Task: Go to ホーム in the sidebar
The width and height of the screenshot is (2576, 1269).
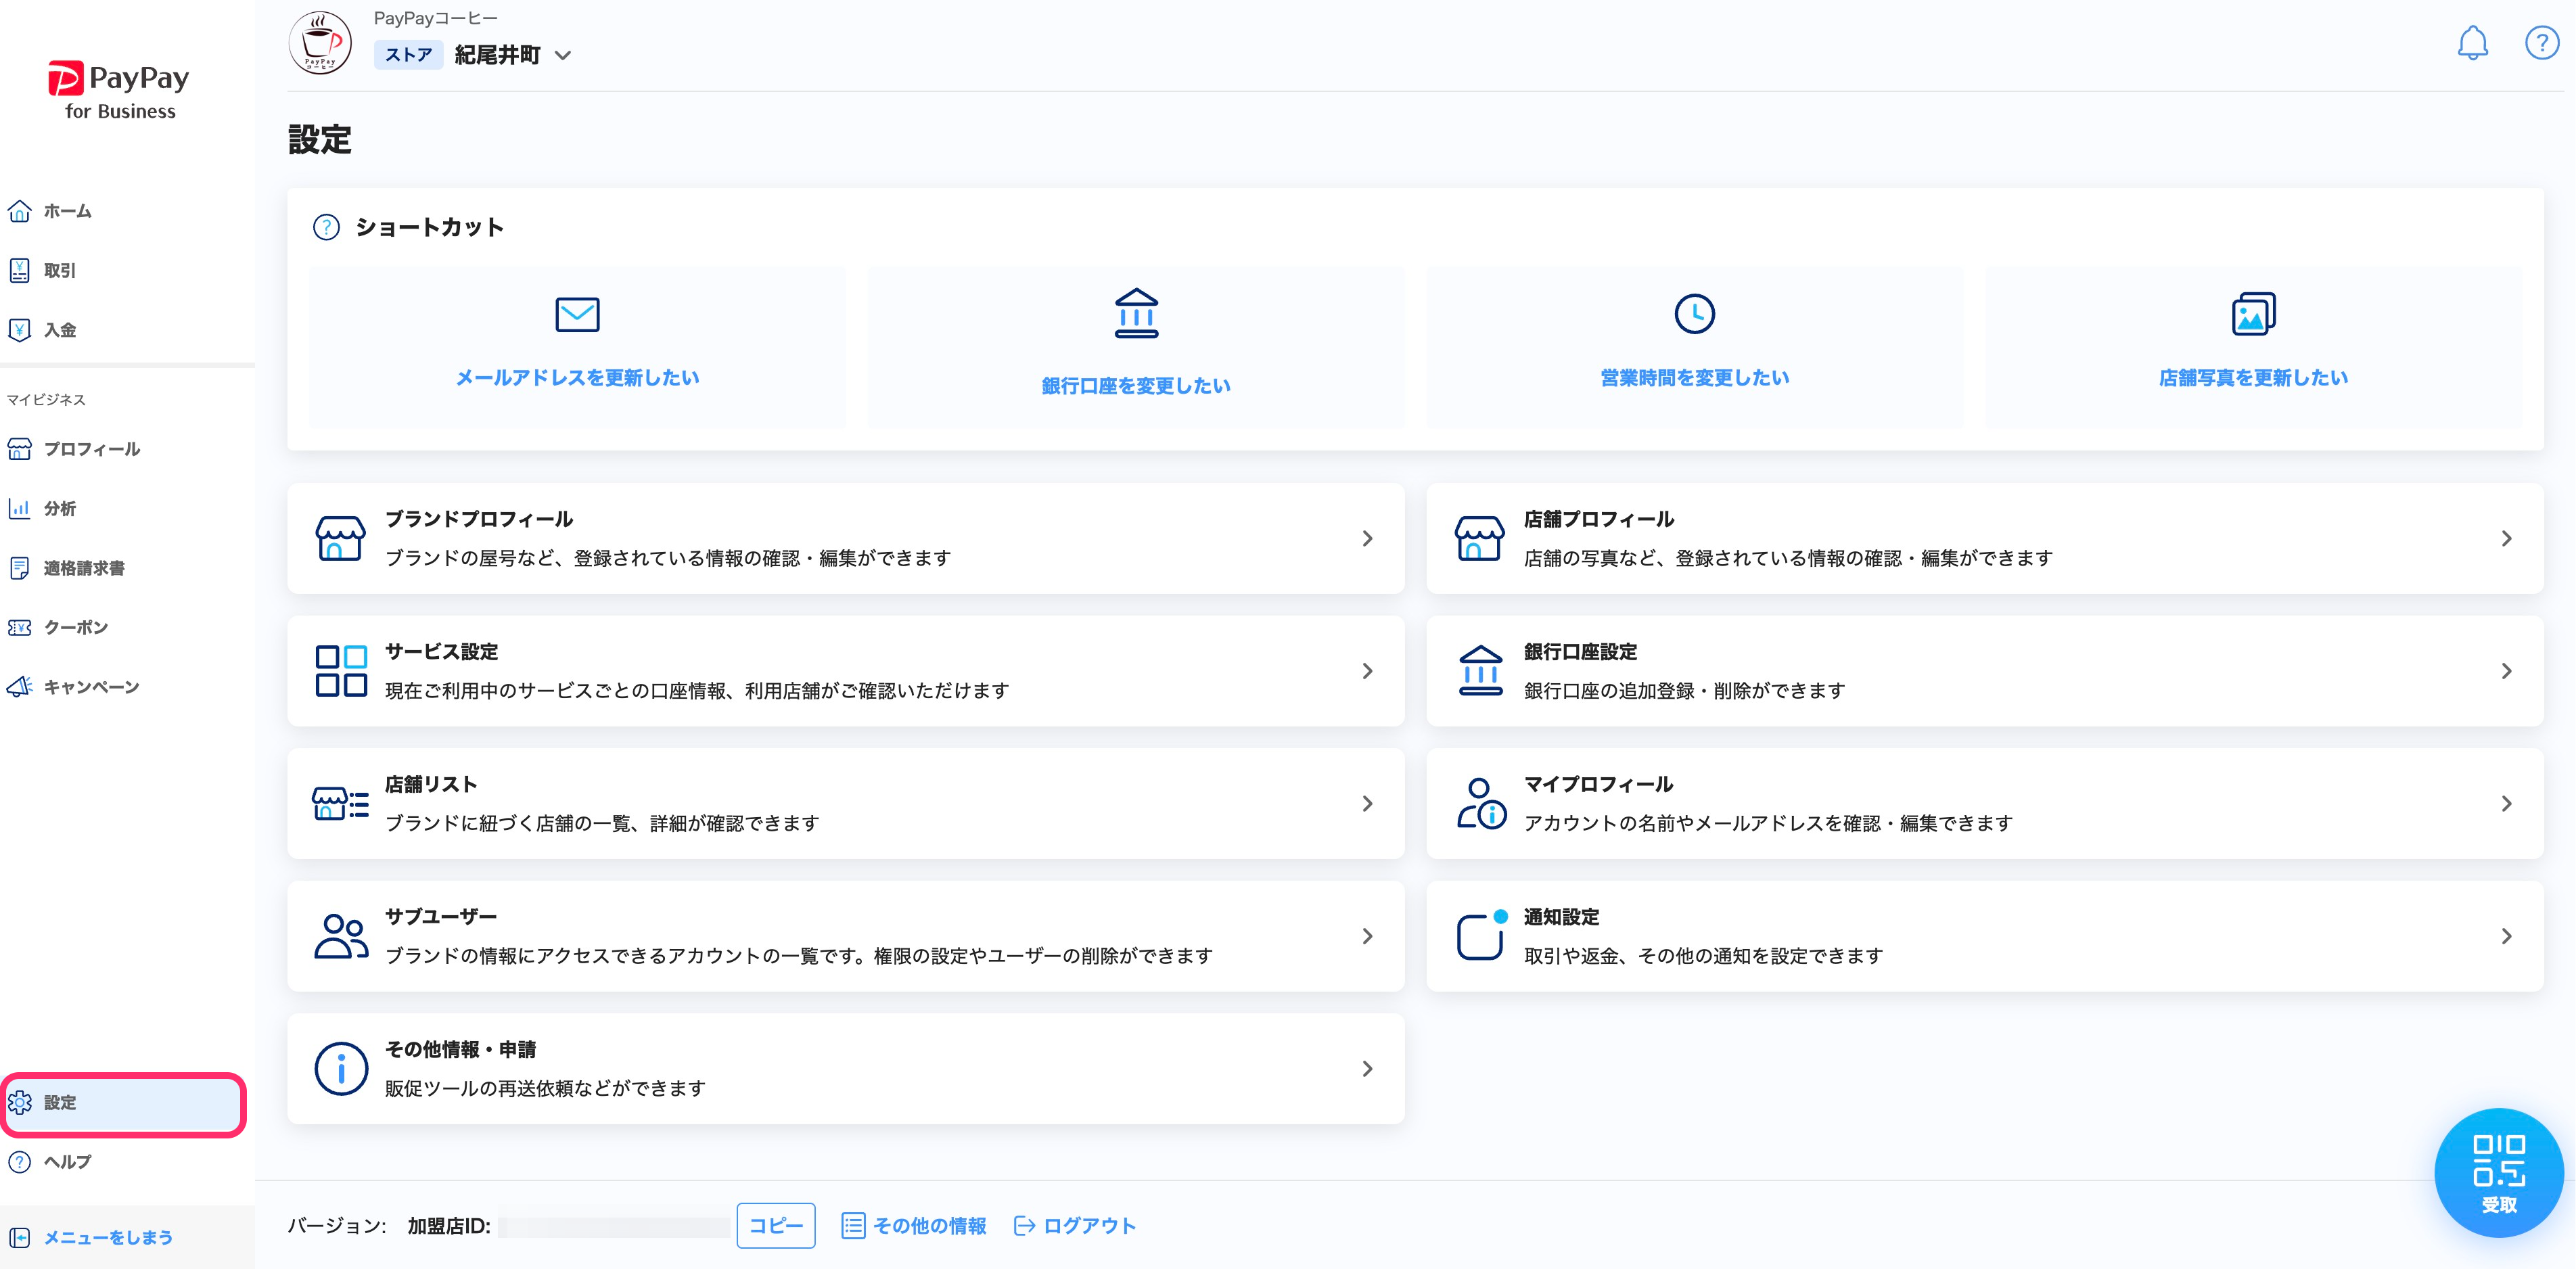Action: tap(67, 211)
